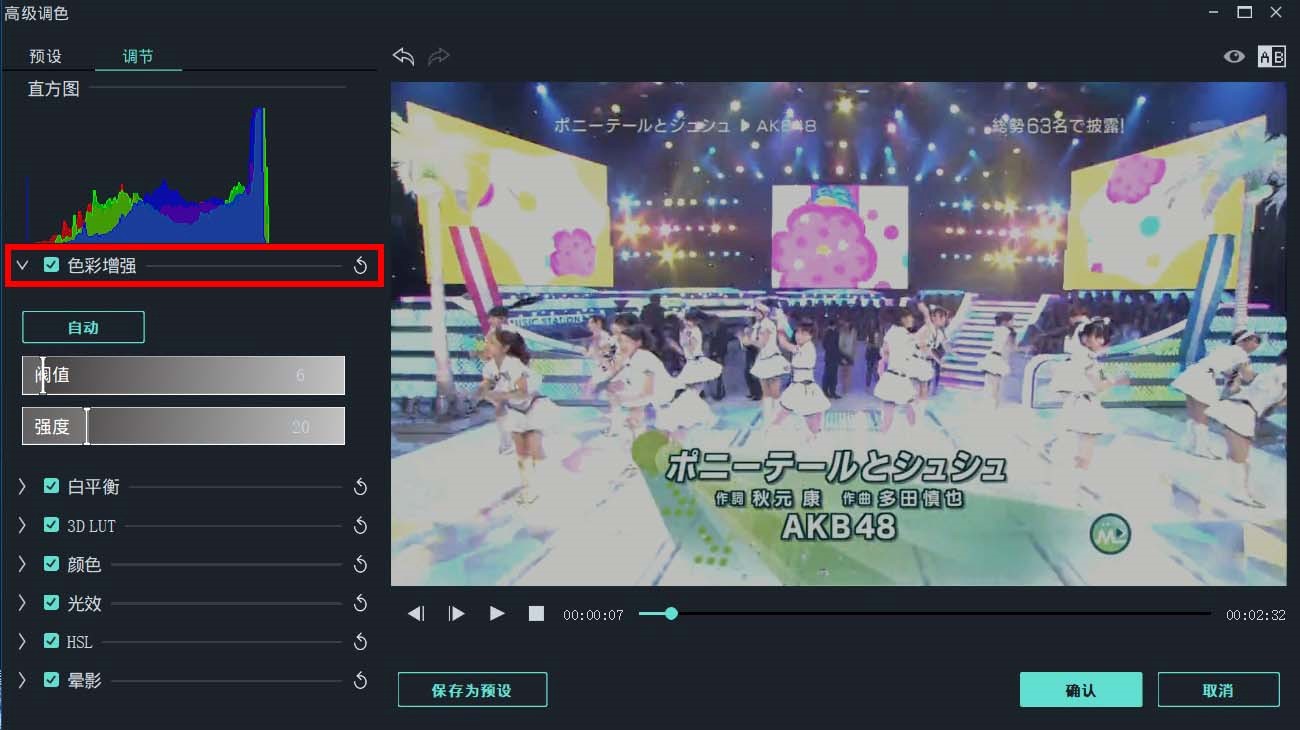Click the 确认 button
1300x730 pixels.
pos(1080,690)
